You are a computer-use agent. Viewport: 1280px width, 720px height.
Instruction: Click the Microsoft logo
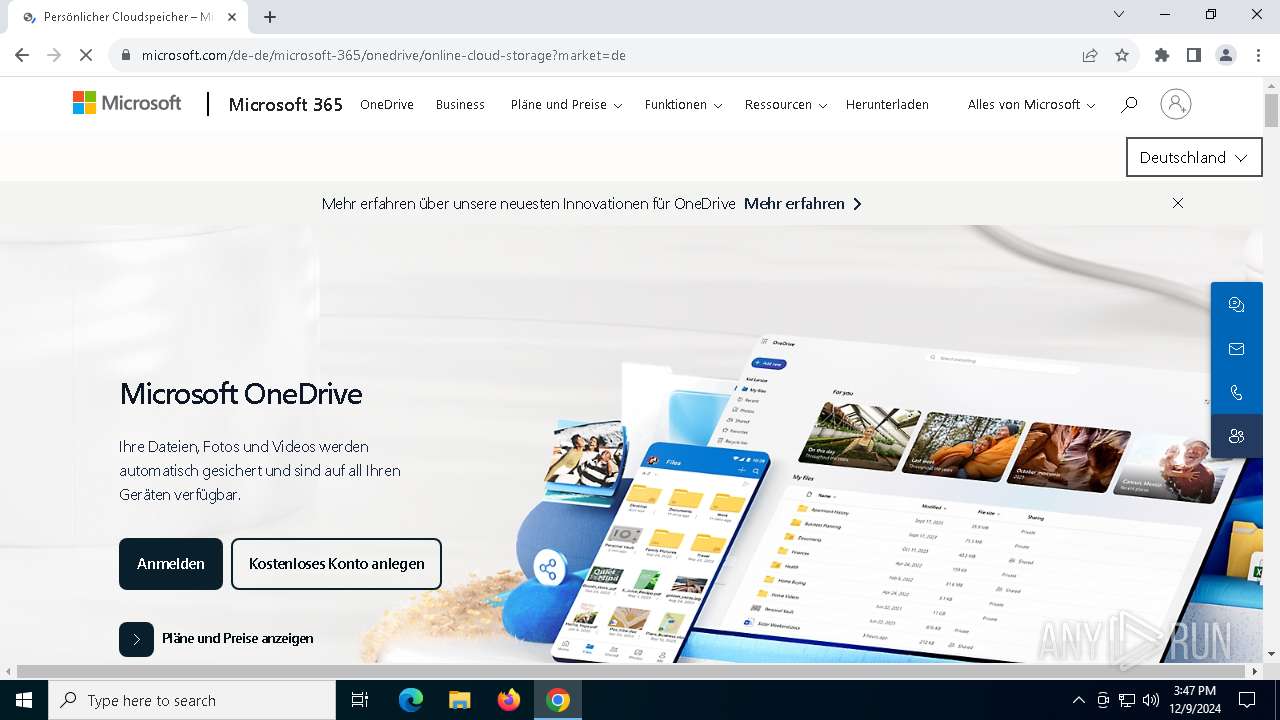coord(127,103)
